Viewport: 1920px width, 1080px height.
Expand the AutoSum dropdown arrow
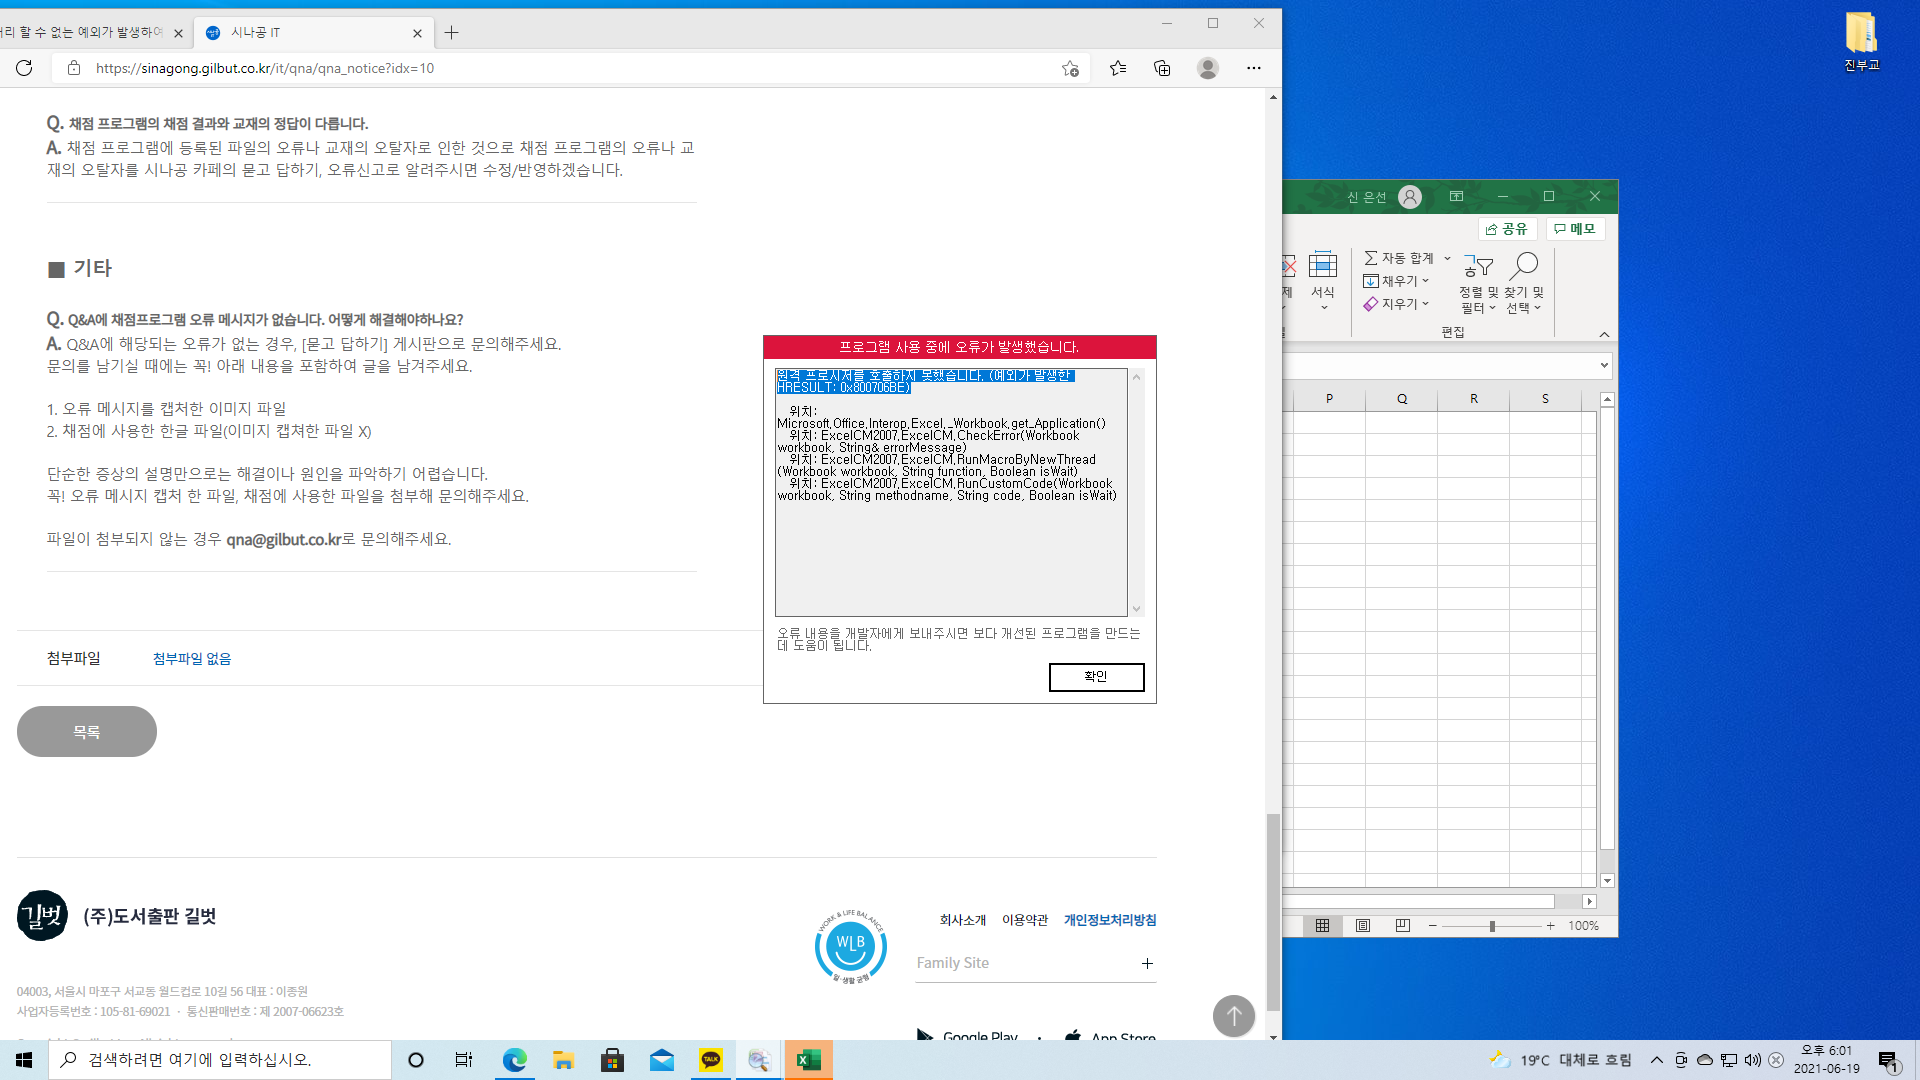pyautogui.click(x=1447, y=258)
